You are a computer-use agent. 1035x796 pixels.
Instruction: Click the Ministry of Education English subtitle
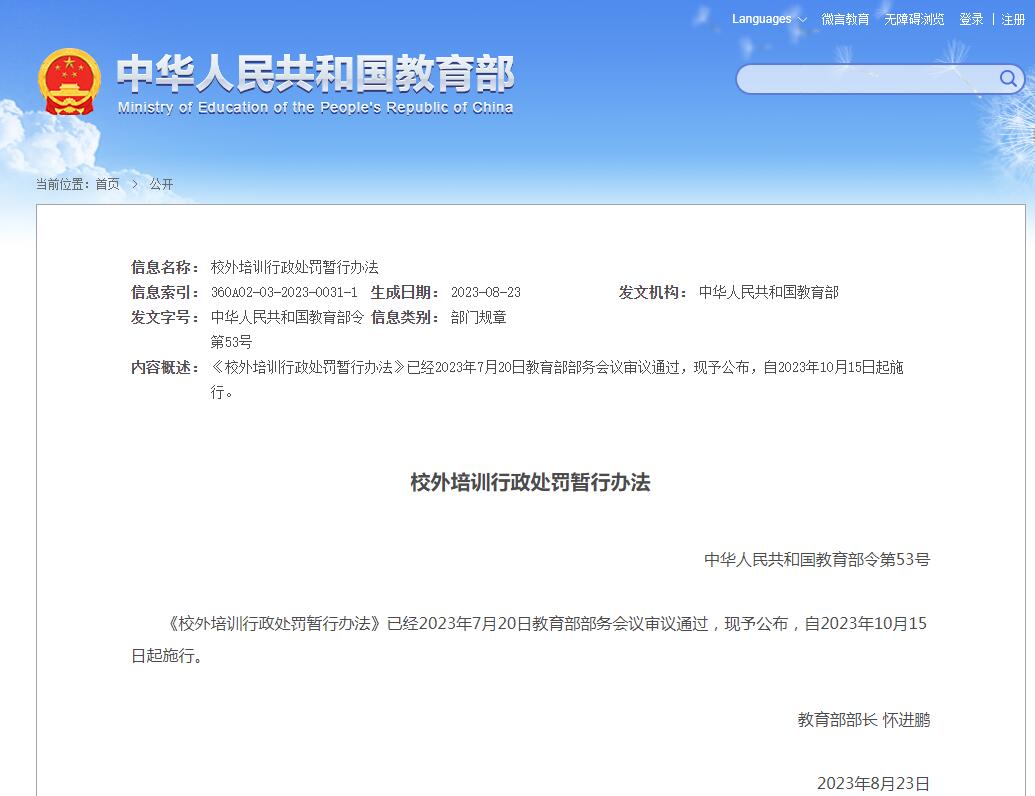pyautogui.click(x=315, y=108)
